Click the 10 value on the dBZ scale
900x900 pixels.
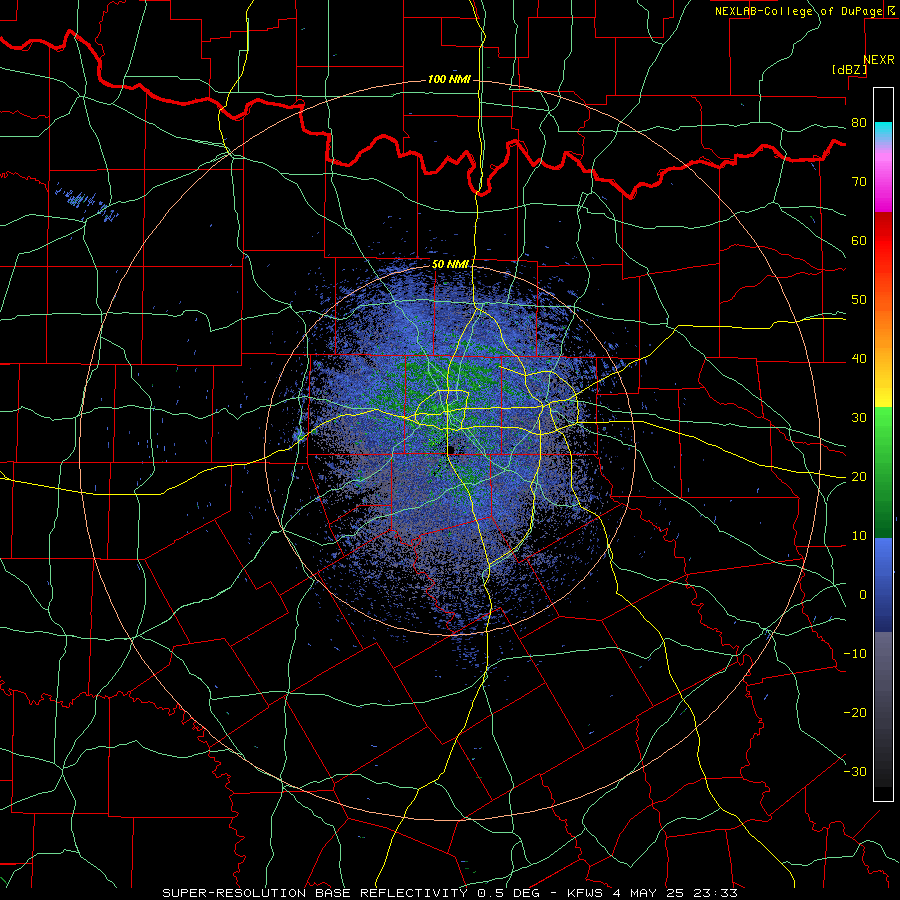click(x=859, y=536)
